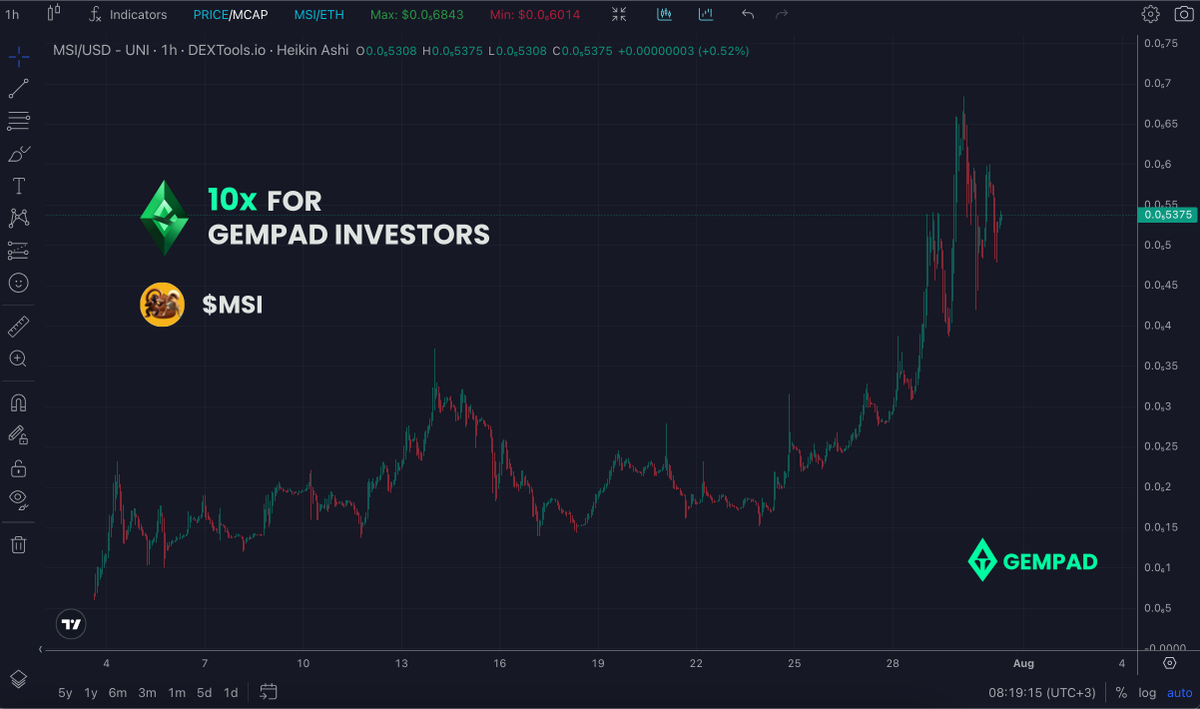Lock all drawing tools
This screenshot has height=709, width=1200.
click(18, 467)
